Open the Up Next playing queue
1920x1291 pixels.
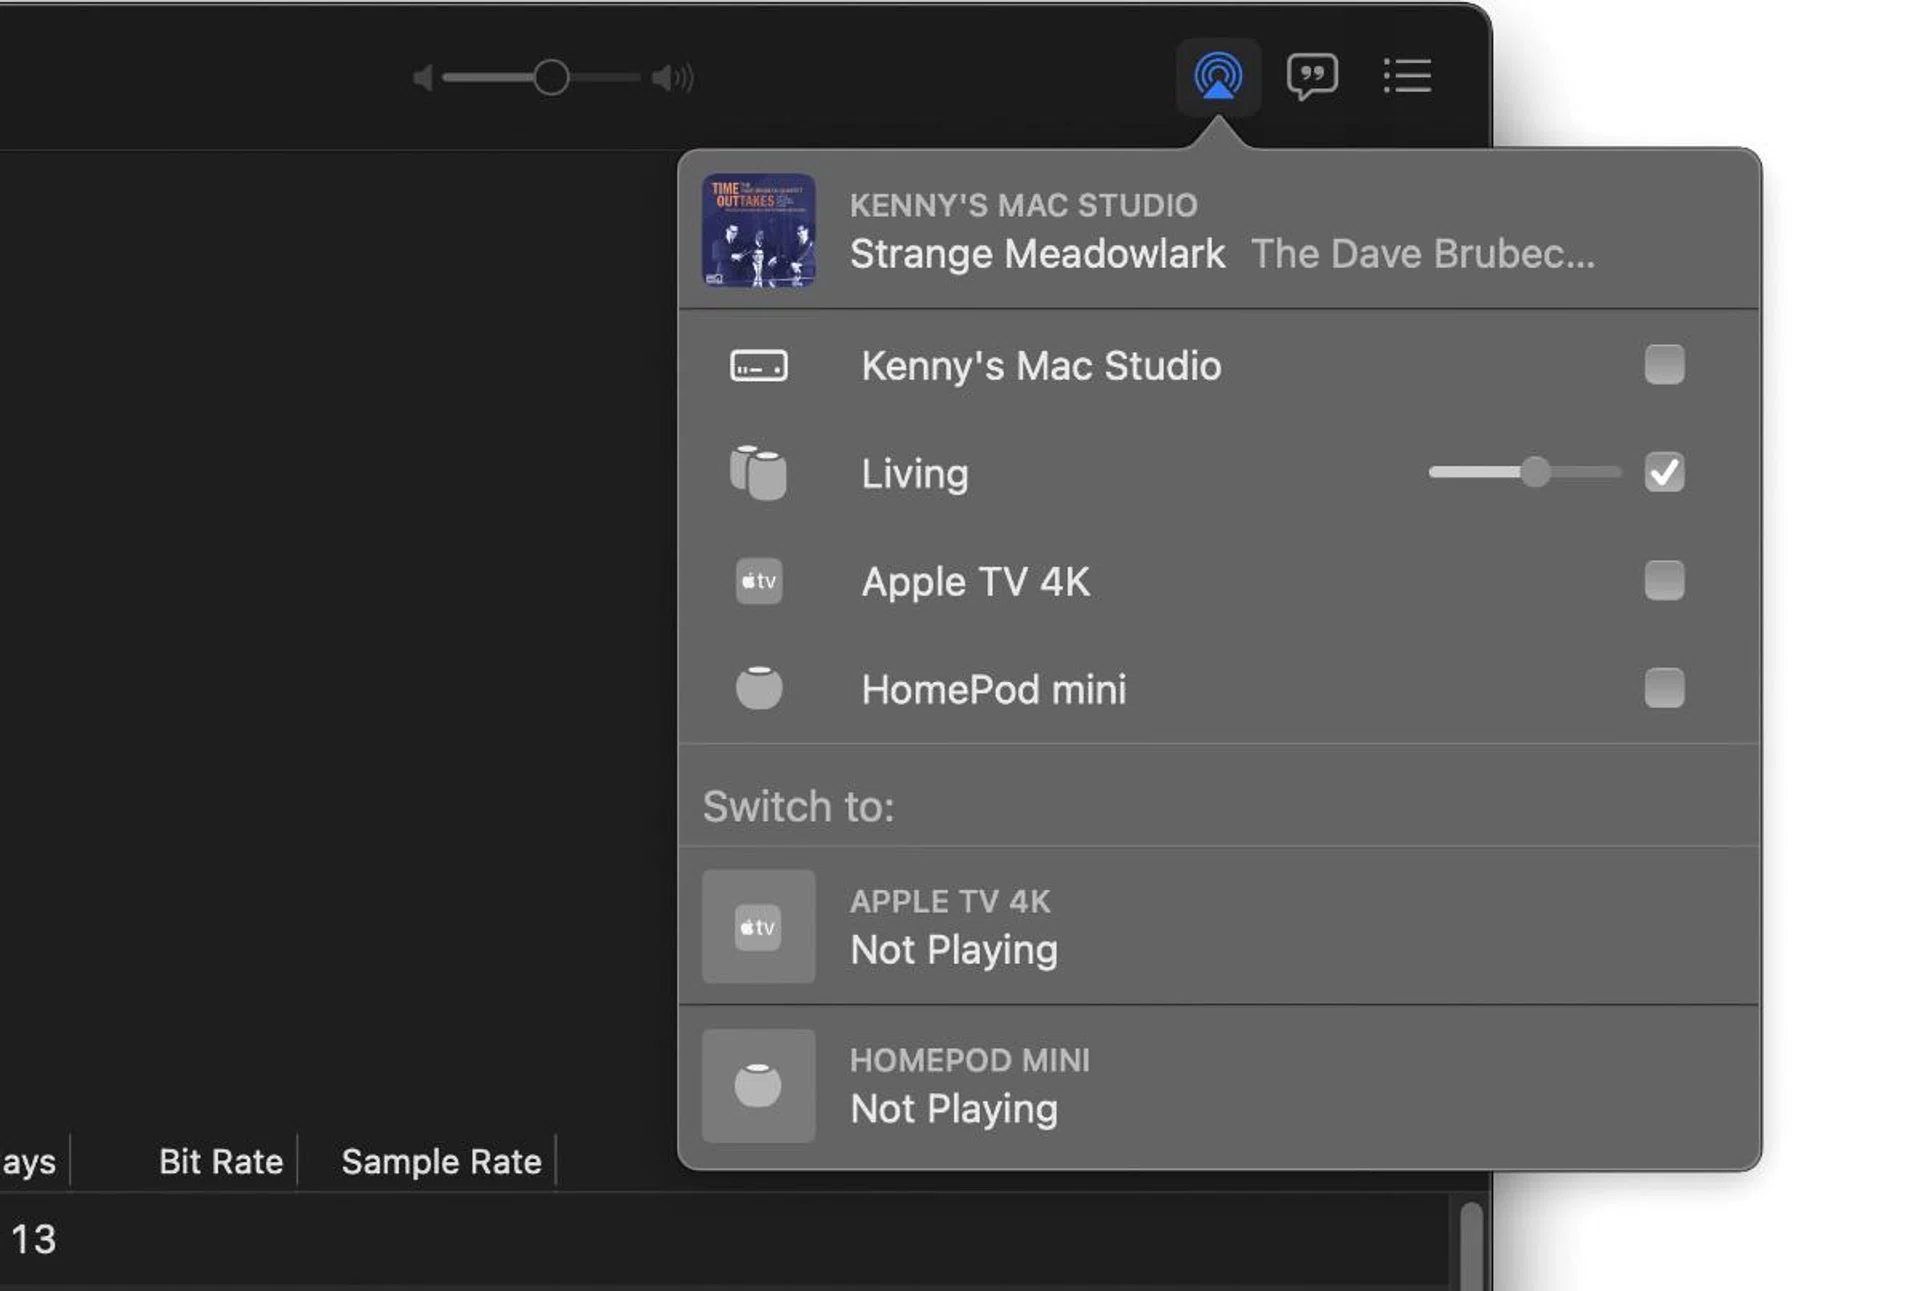tap(1406, 77)
